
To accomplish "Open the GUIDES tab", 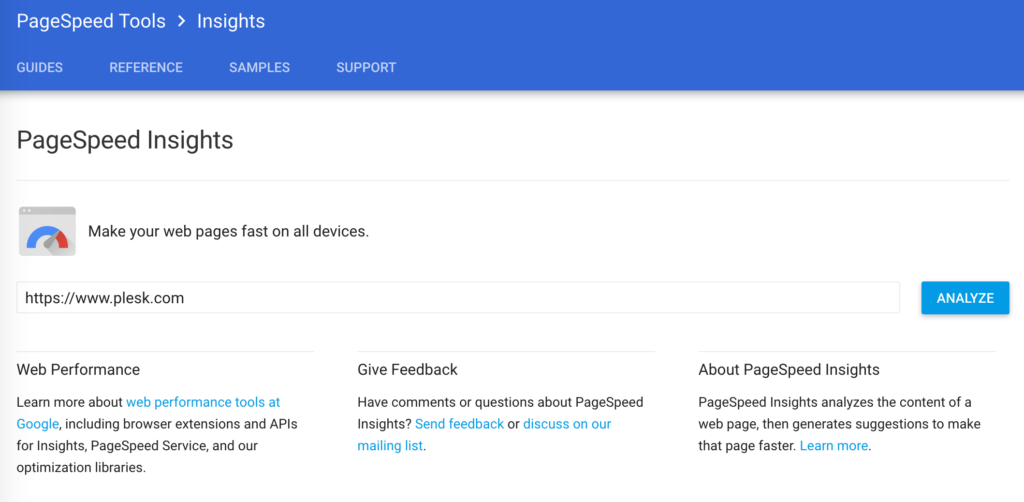I will (40, 67).
